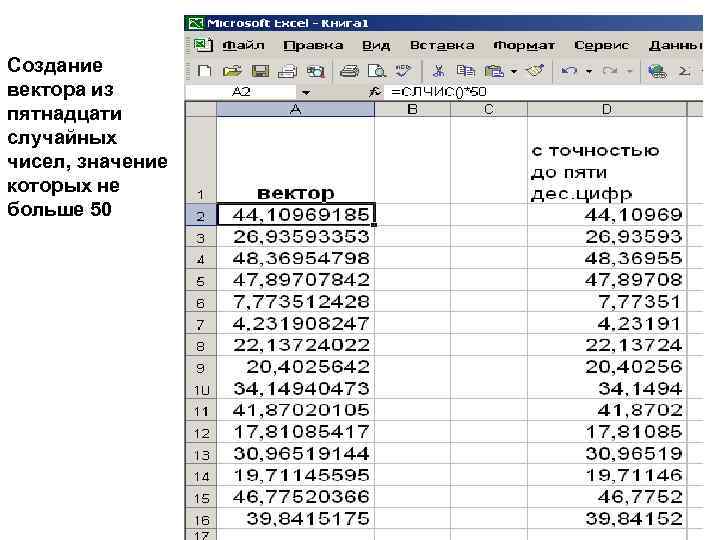Select cell with value 41,87020105

pyautogui.click(x=296, y=410)
